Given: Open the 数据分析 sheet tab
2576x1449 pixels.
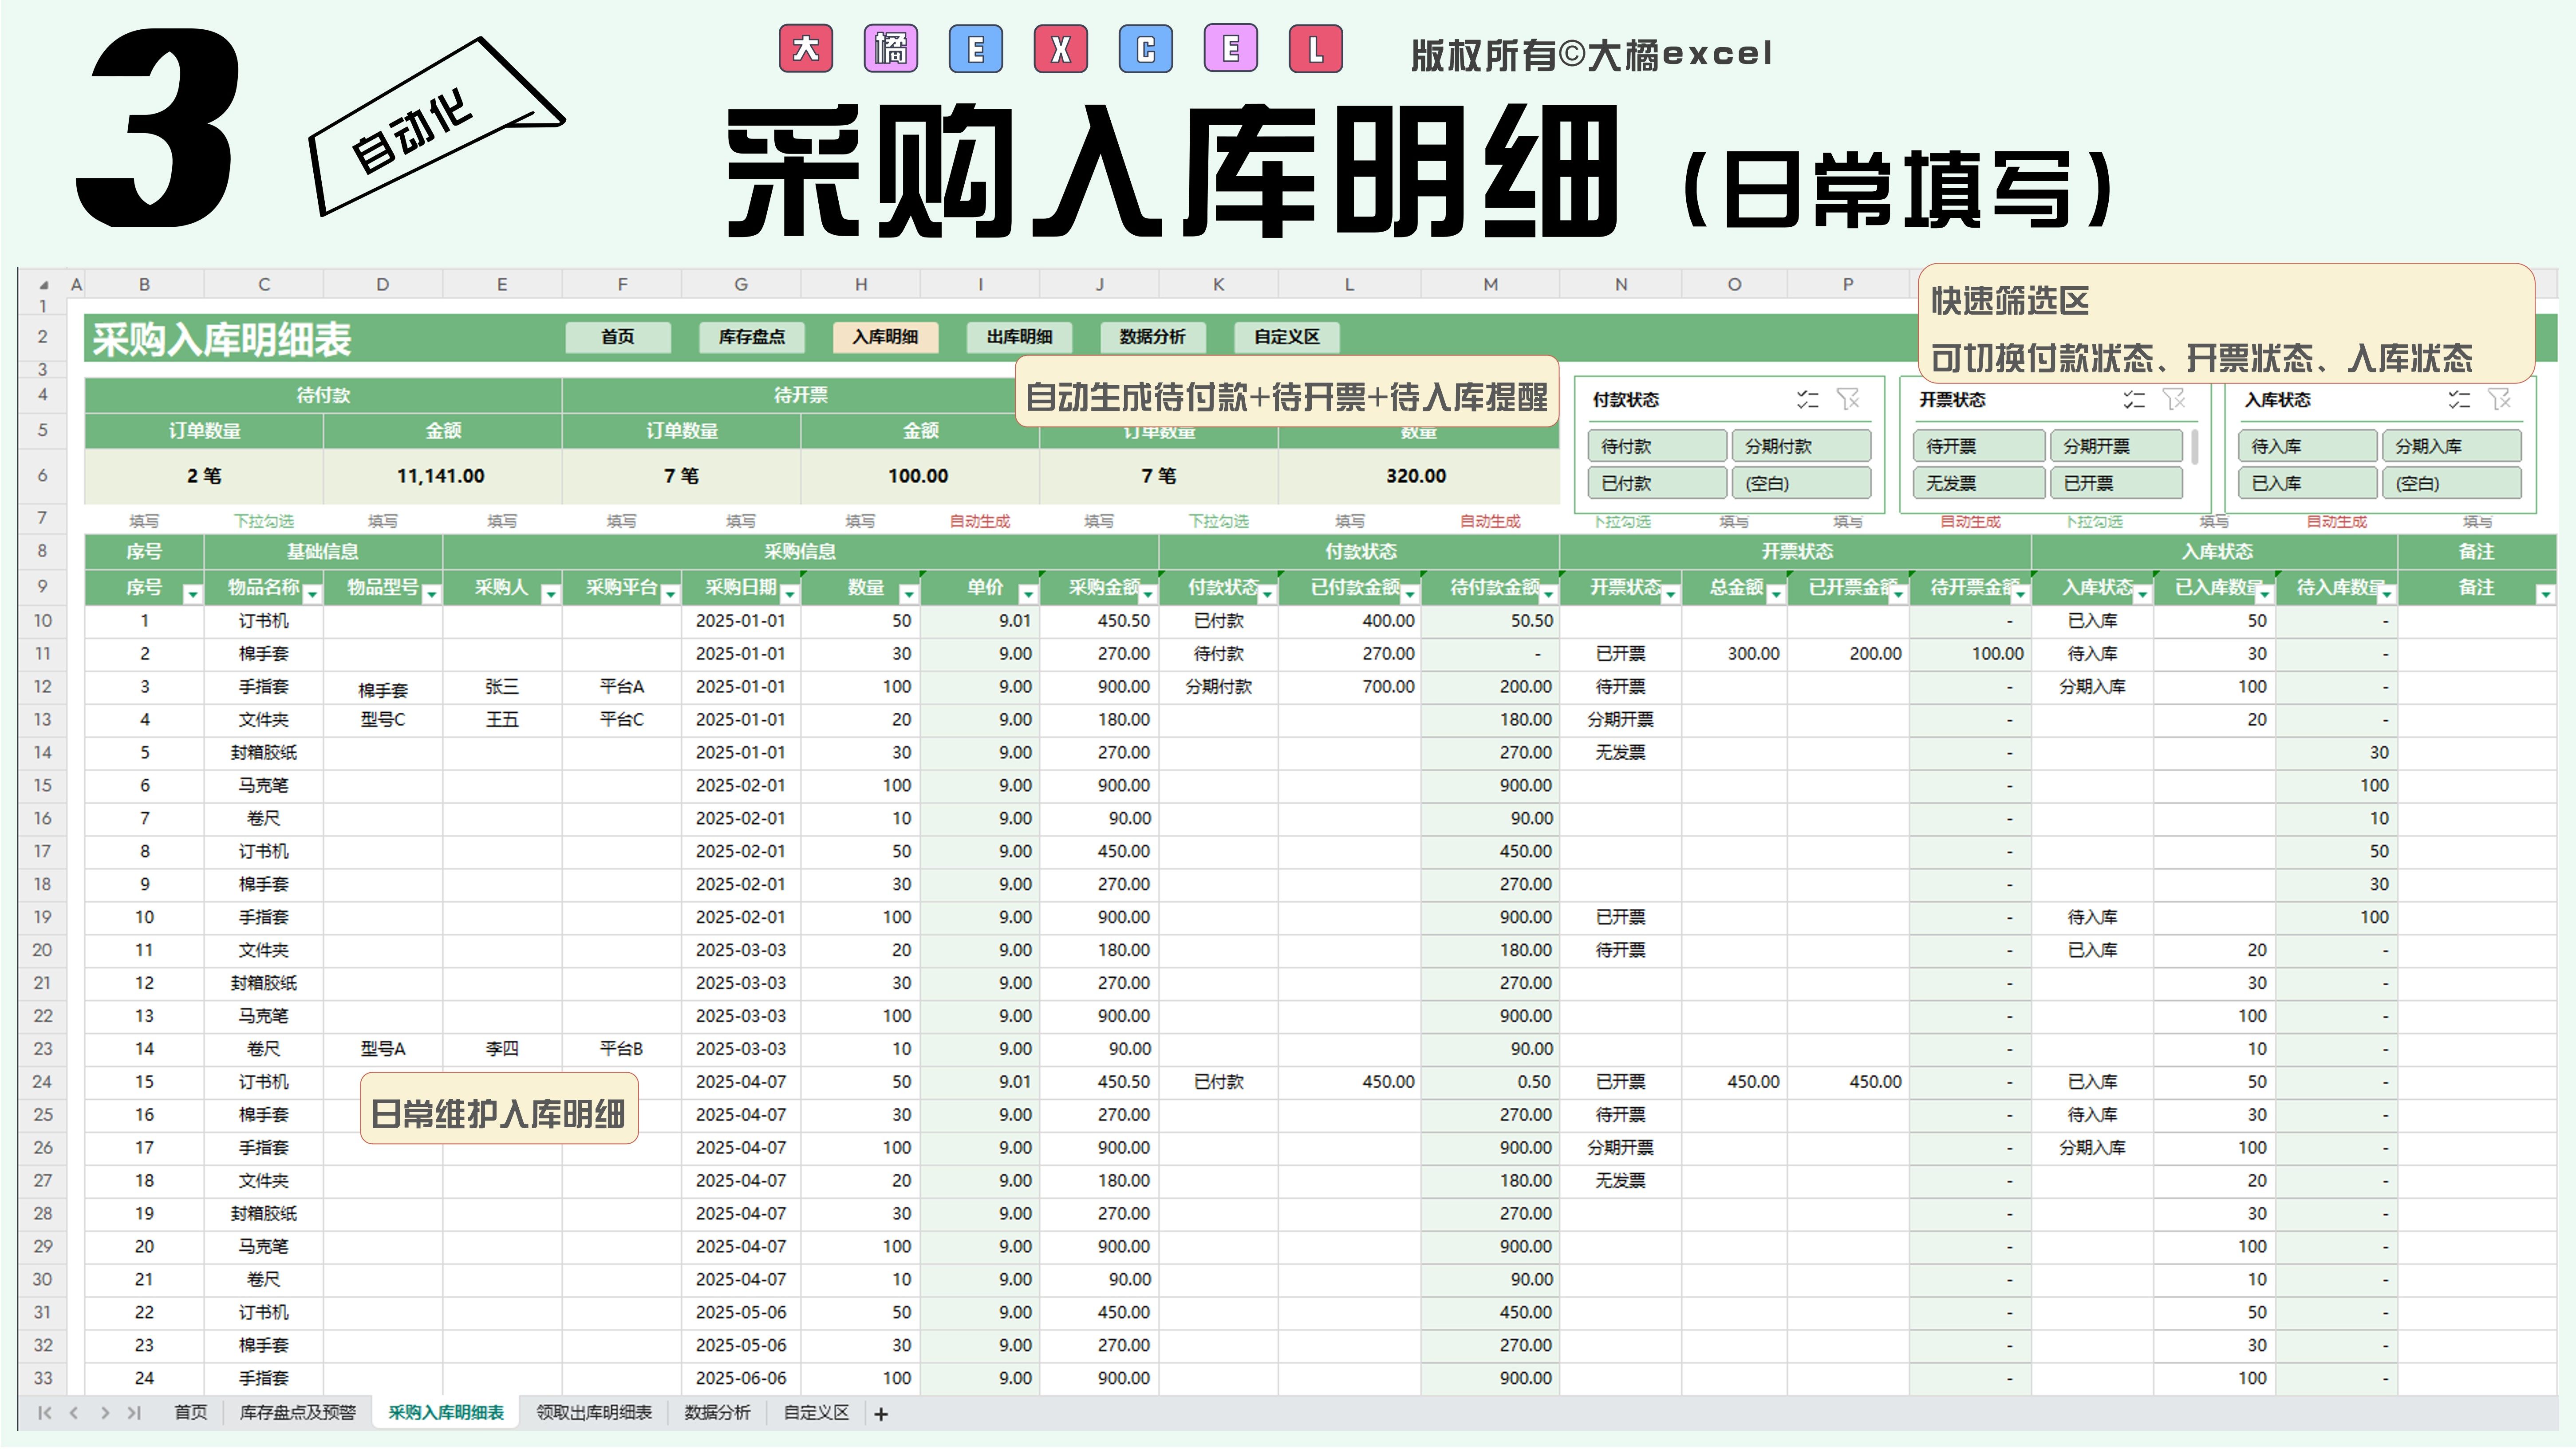Looking at the screenshot, I should pyautogui.click(x=717, y=1413).
